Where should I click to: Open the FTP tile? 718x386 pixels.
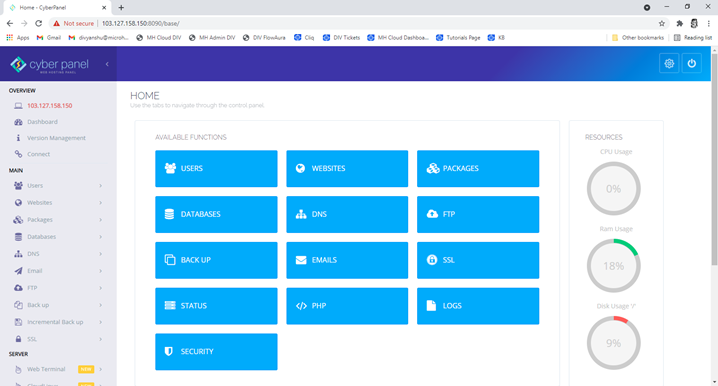click(x=478, y=214)
